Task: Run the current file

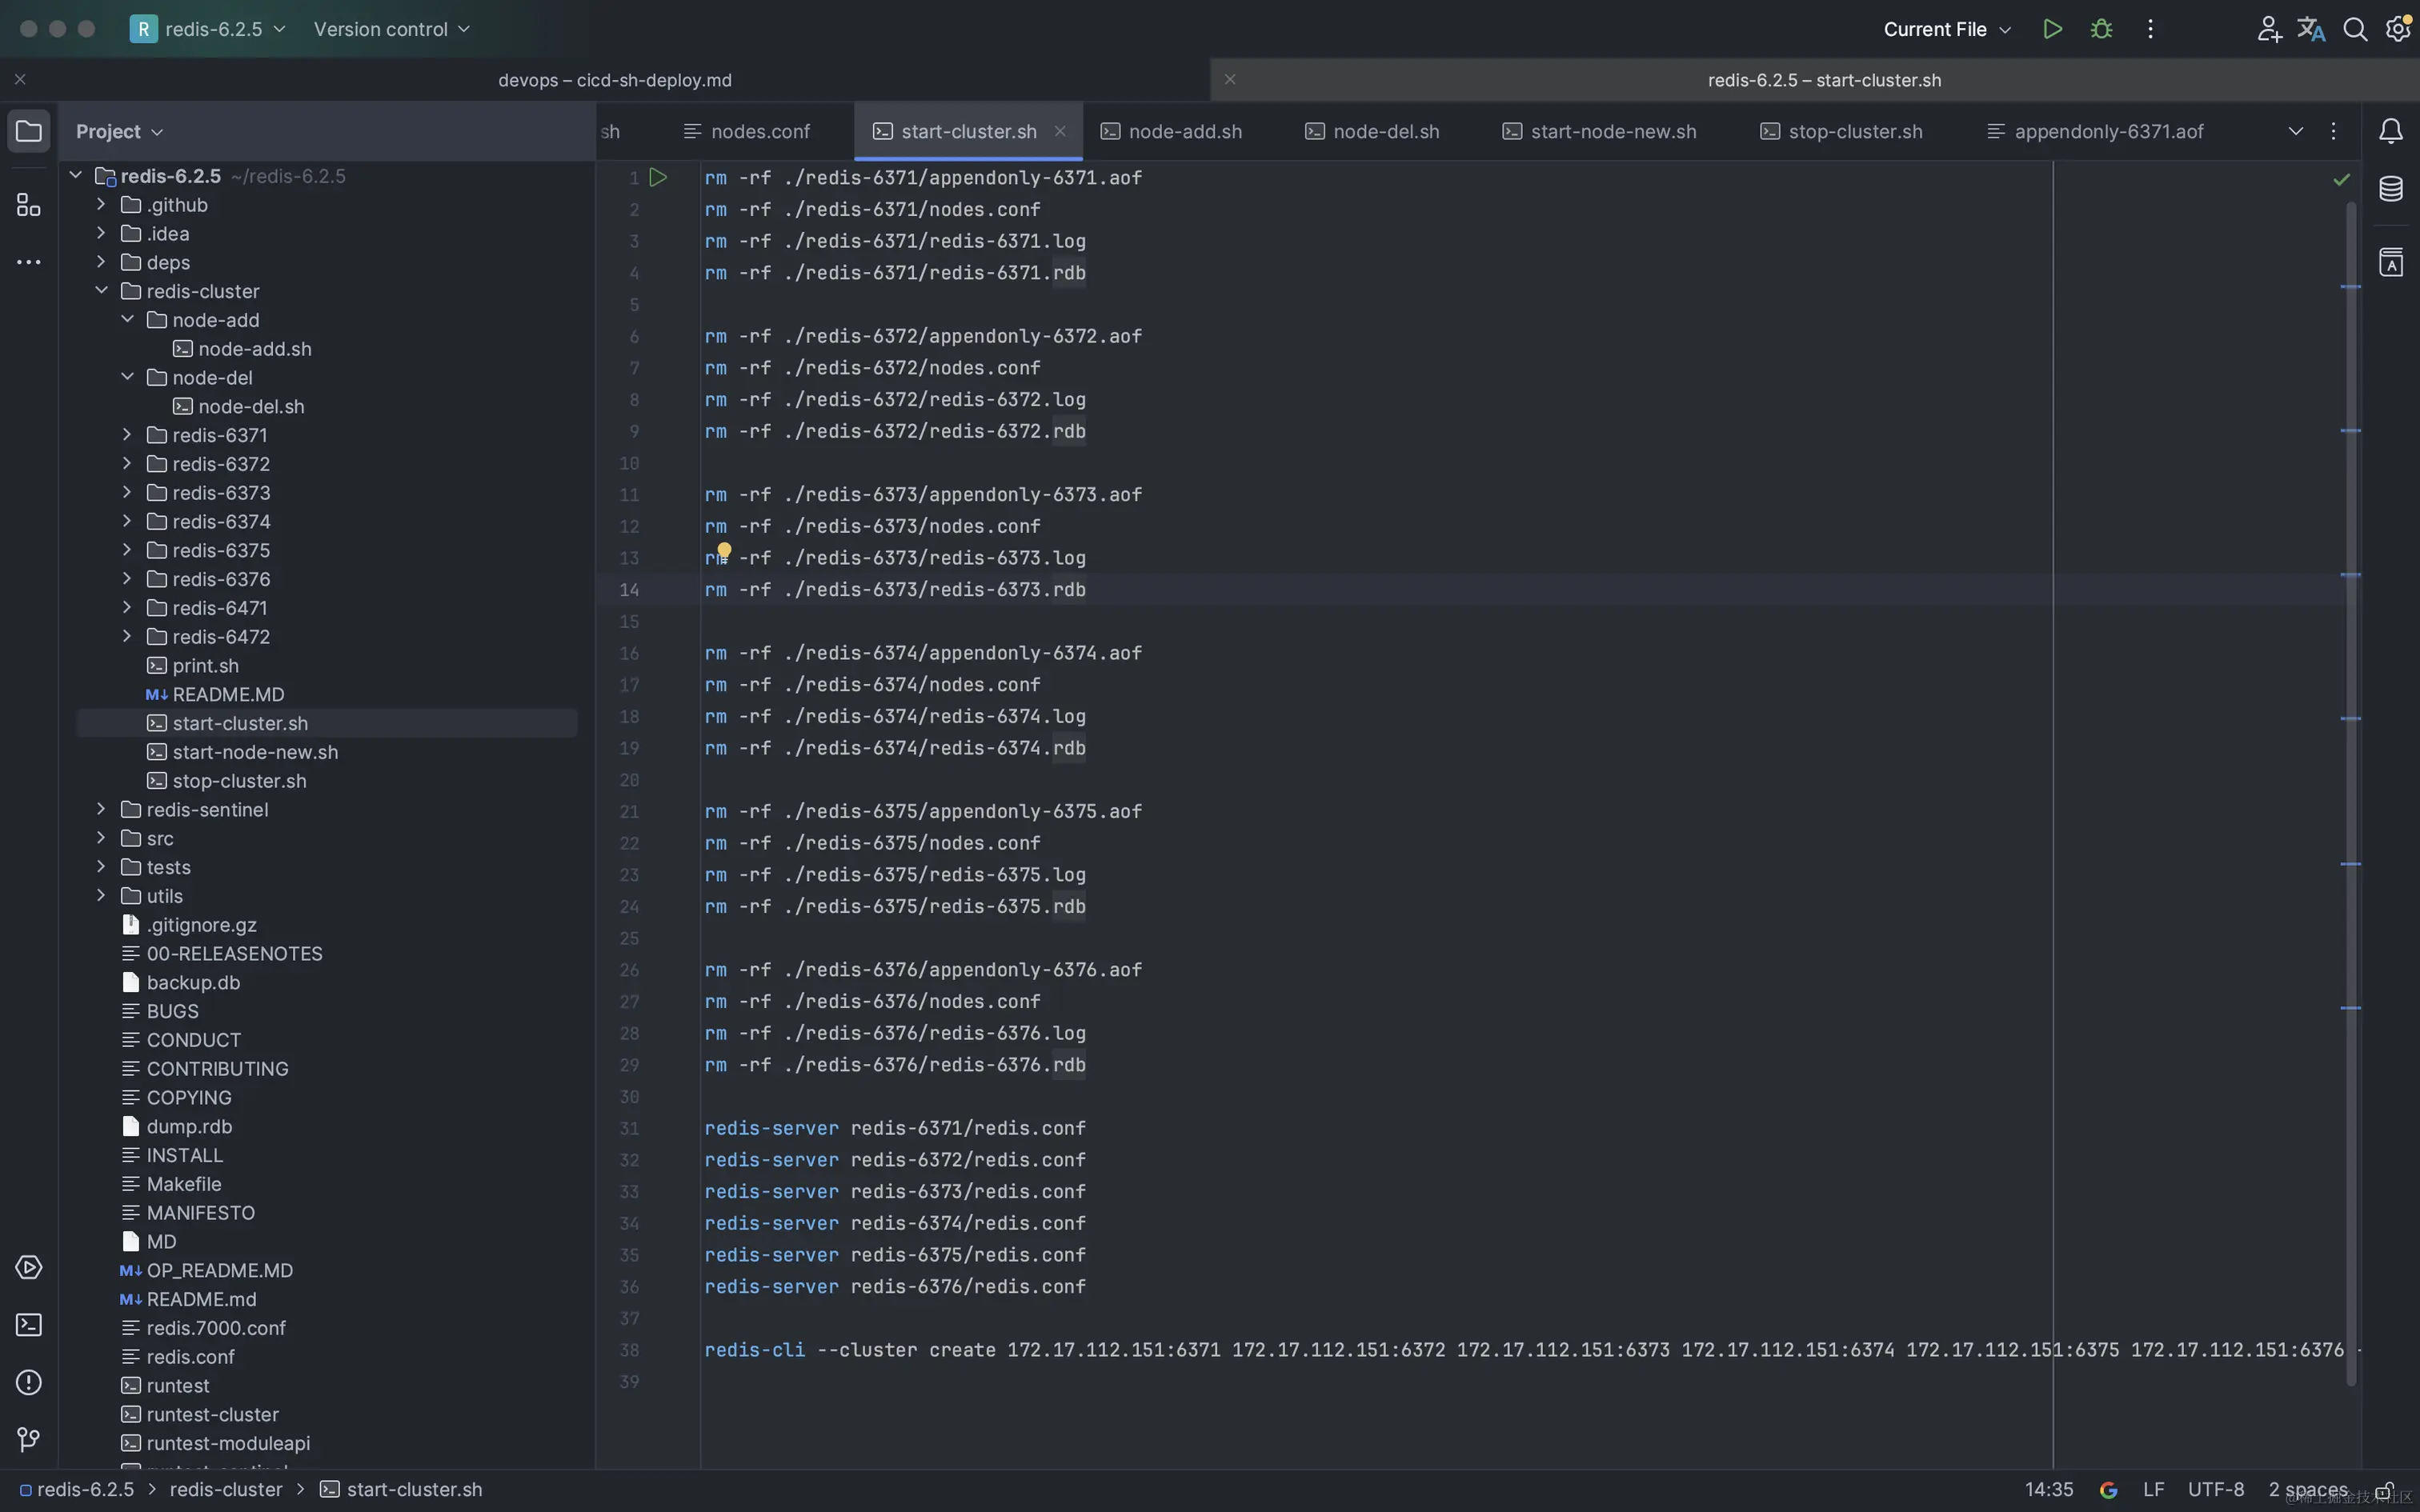Action: [2052, 29]
